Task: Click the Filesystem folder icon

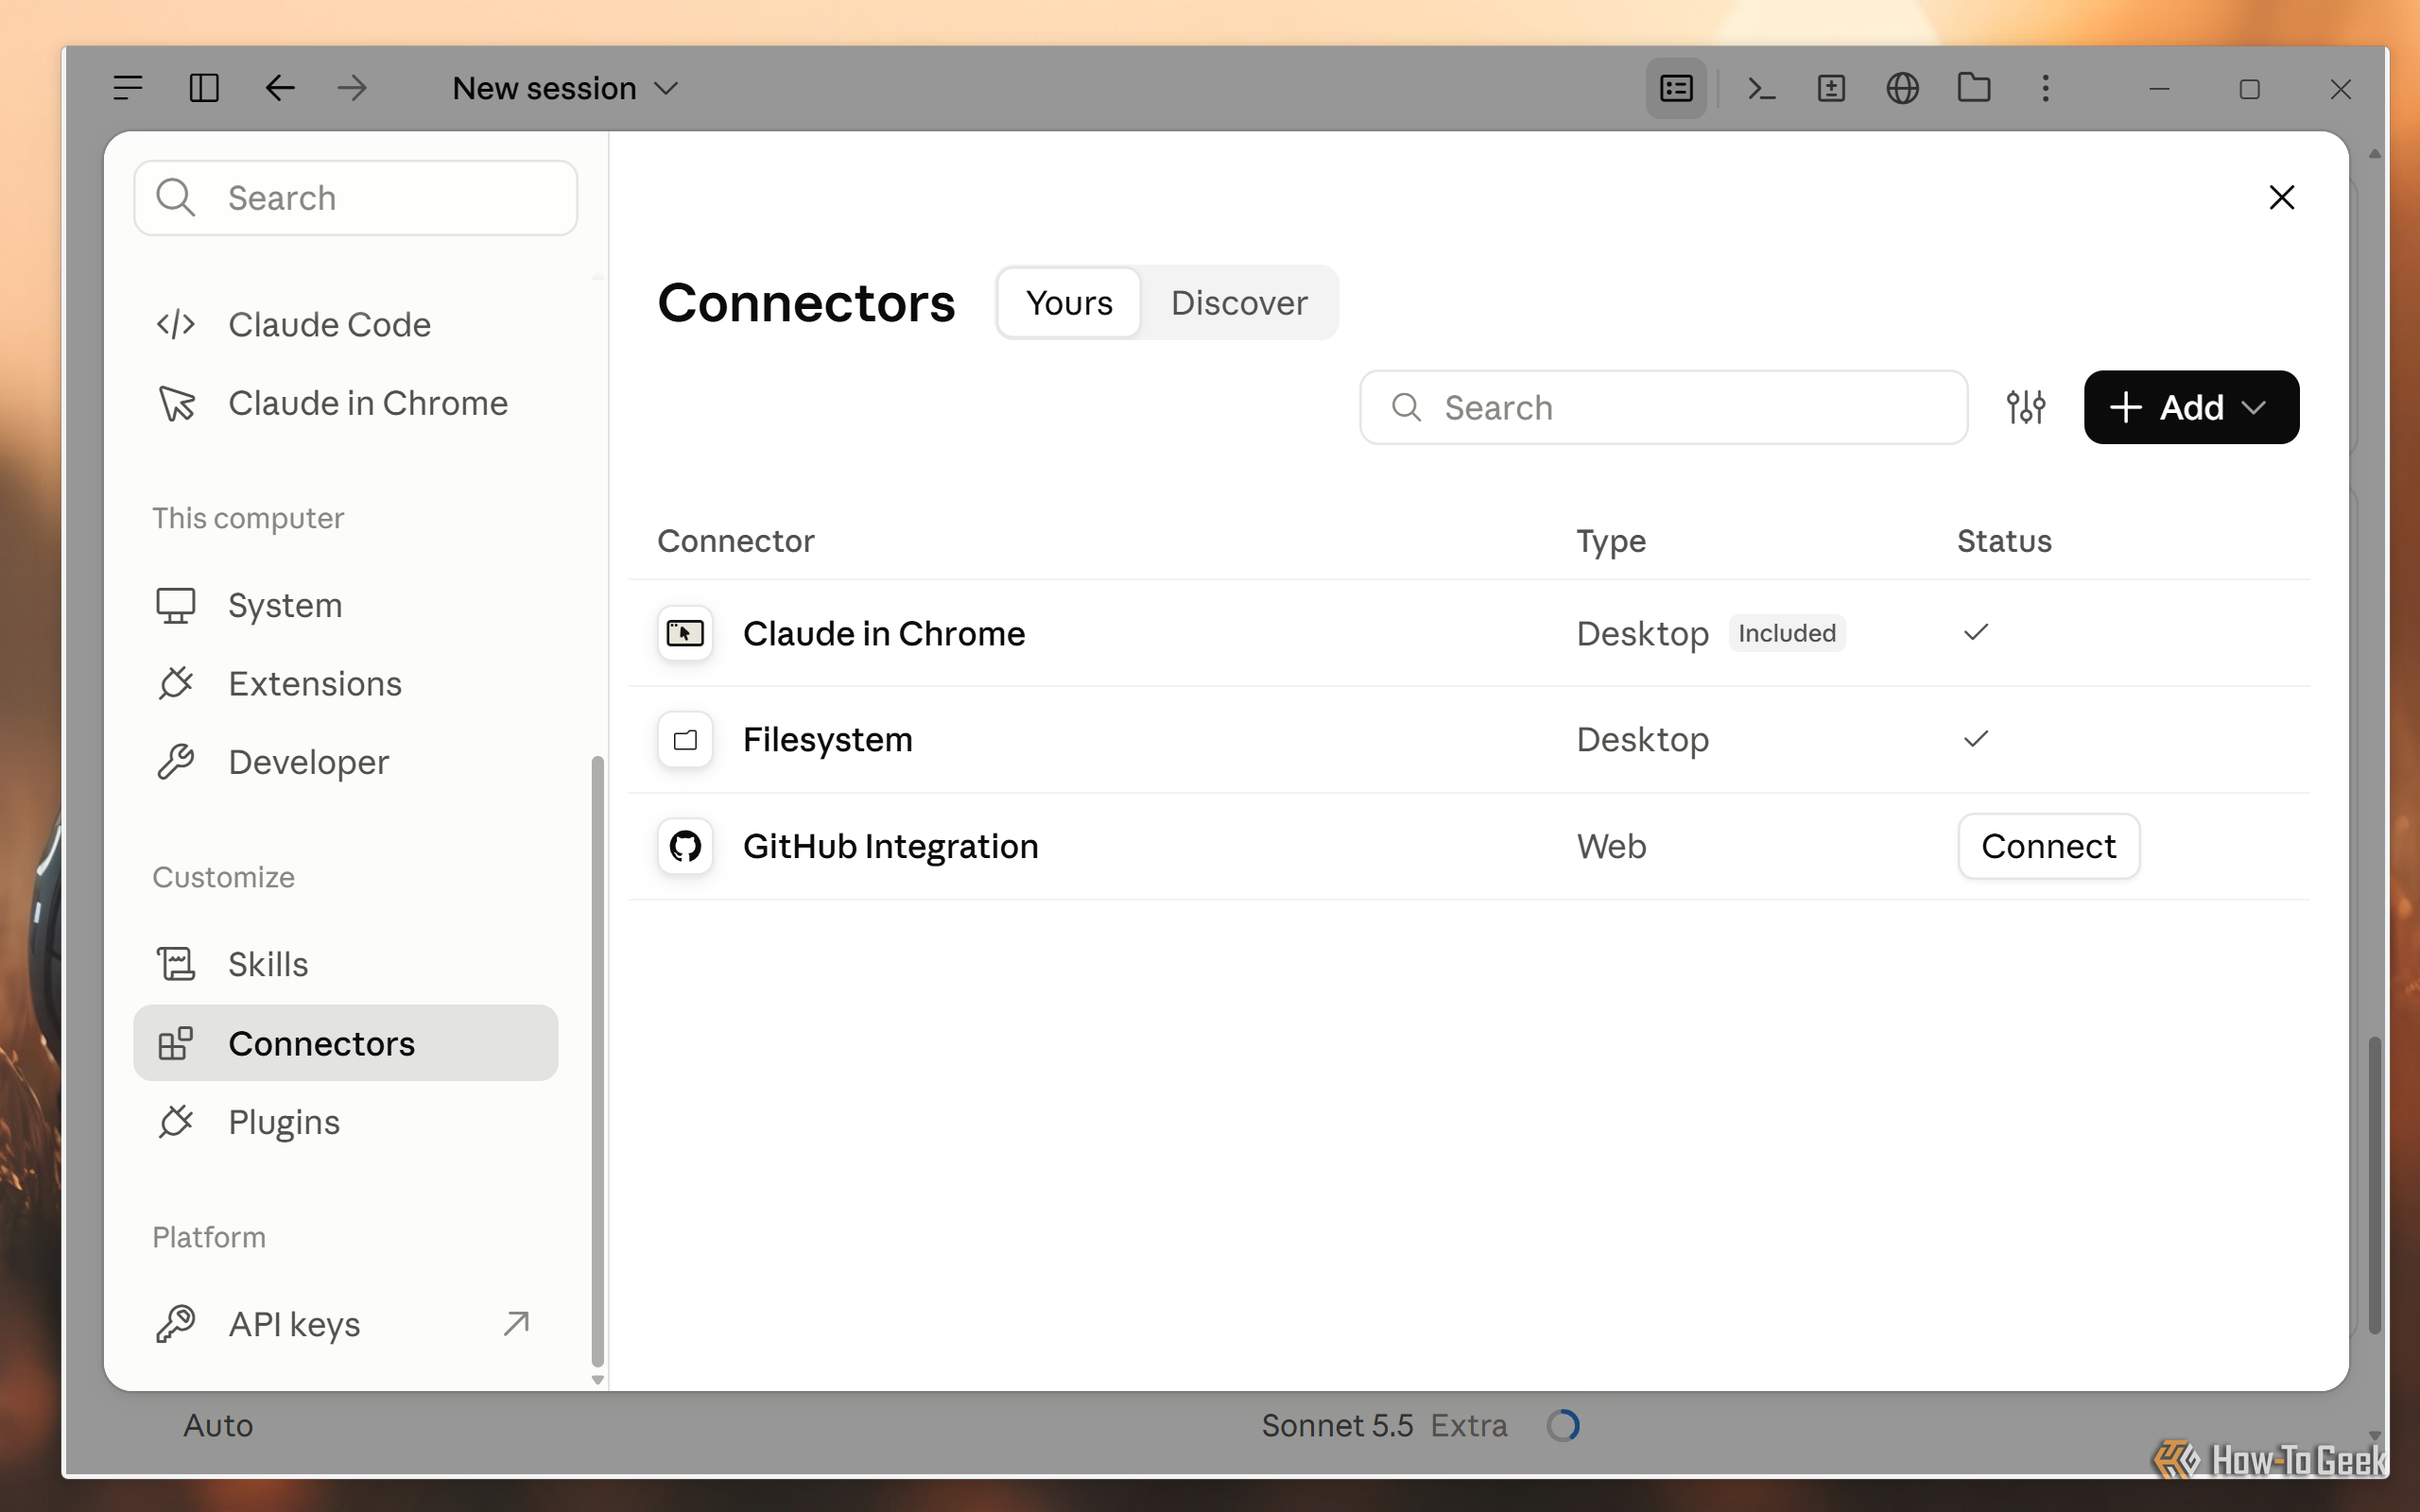Action: point(685,740)
